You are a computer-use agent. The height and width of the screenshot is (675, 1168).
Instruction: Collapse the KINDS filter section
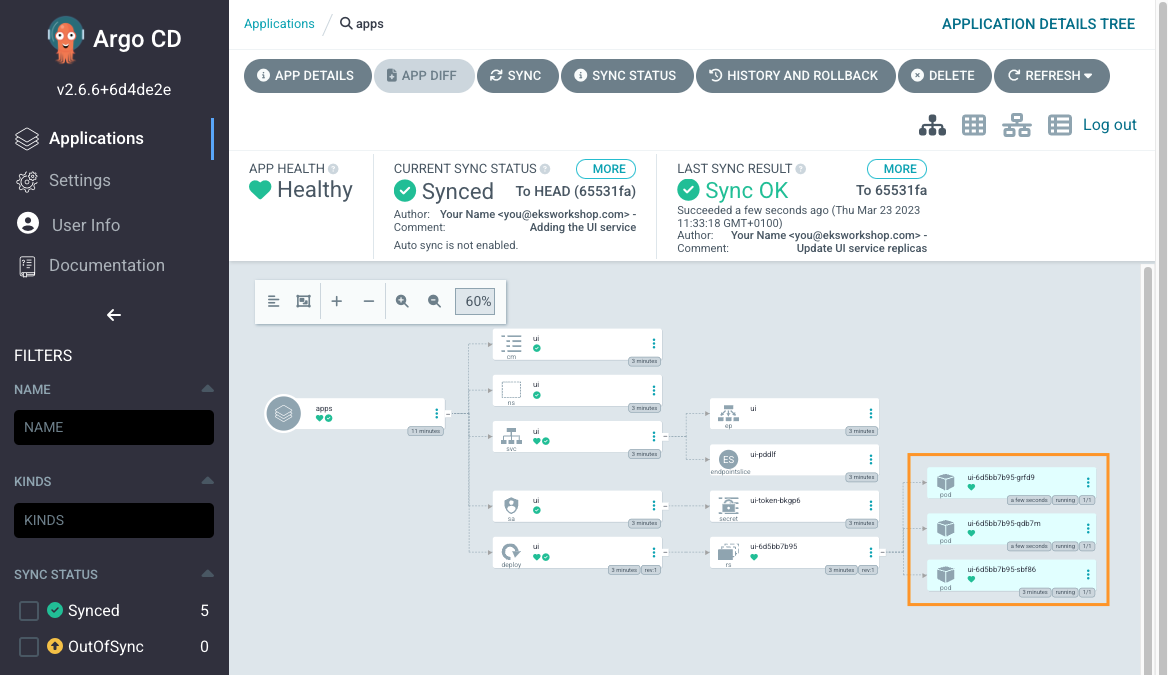tap(207, 481)
